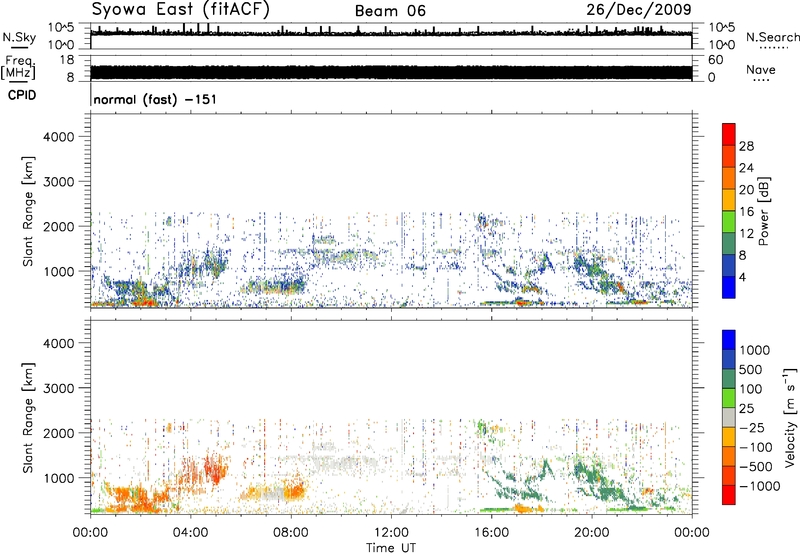The image size is (800, 554).
Task: Select the '-500' Velocity colorbar tick label
Action: [756, 467]
